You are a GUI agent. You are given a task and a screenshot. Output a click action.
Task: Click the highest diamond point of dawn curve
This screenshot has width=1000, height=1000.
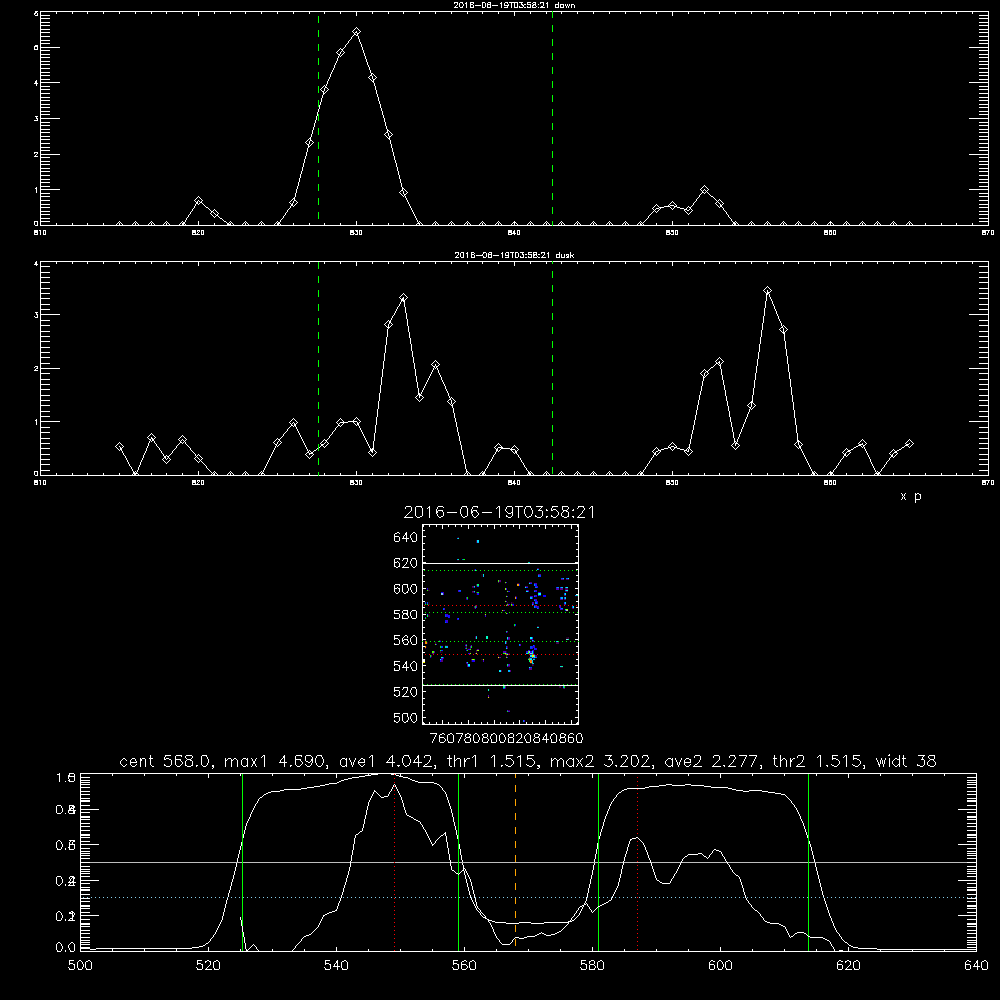(x=357, y=31)
